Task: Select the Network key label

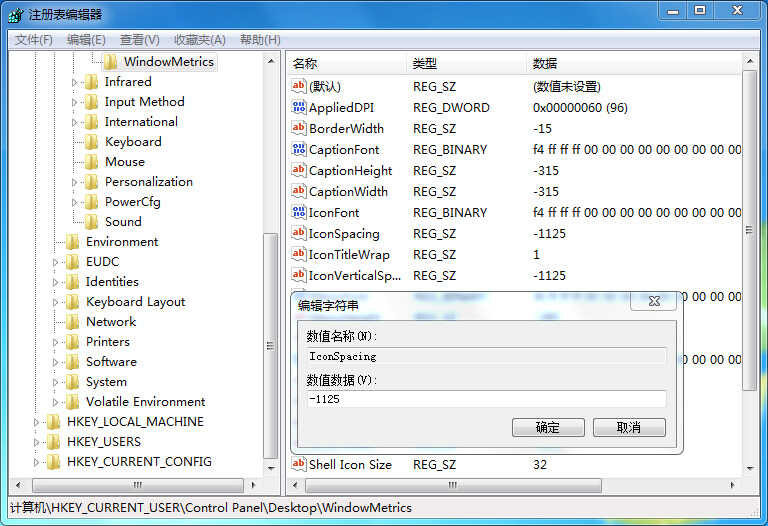Action: 111,322
